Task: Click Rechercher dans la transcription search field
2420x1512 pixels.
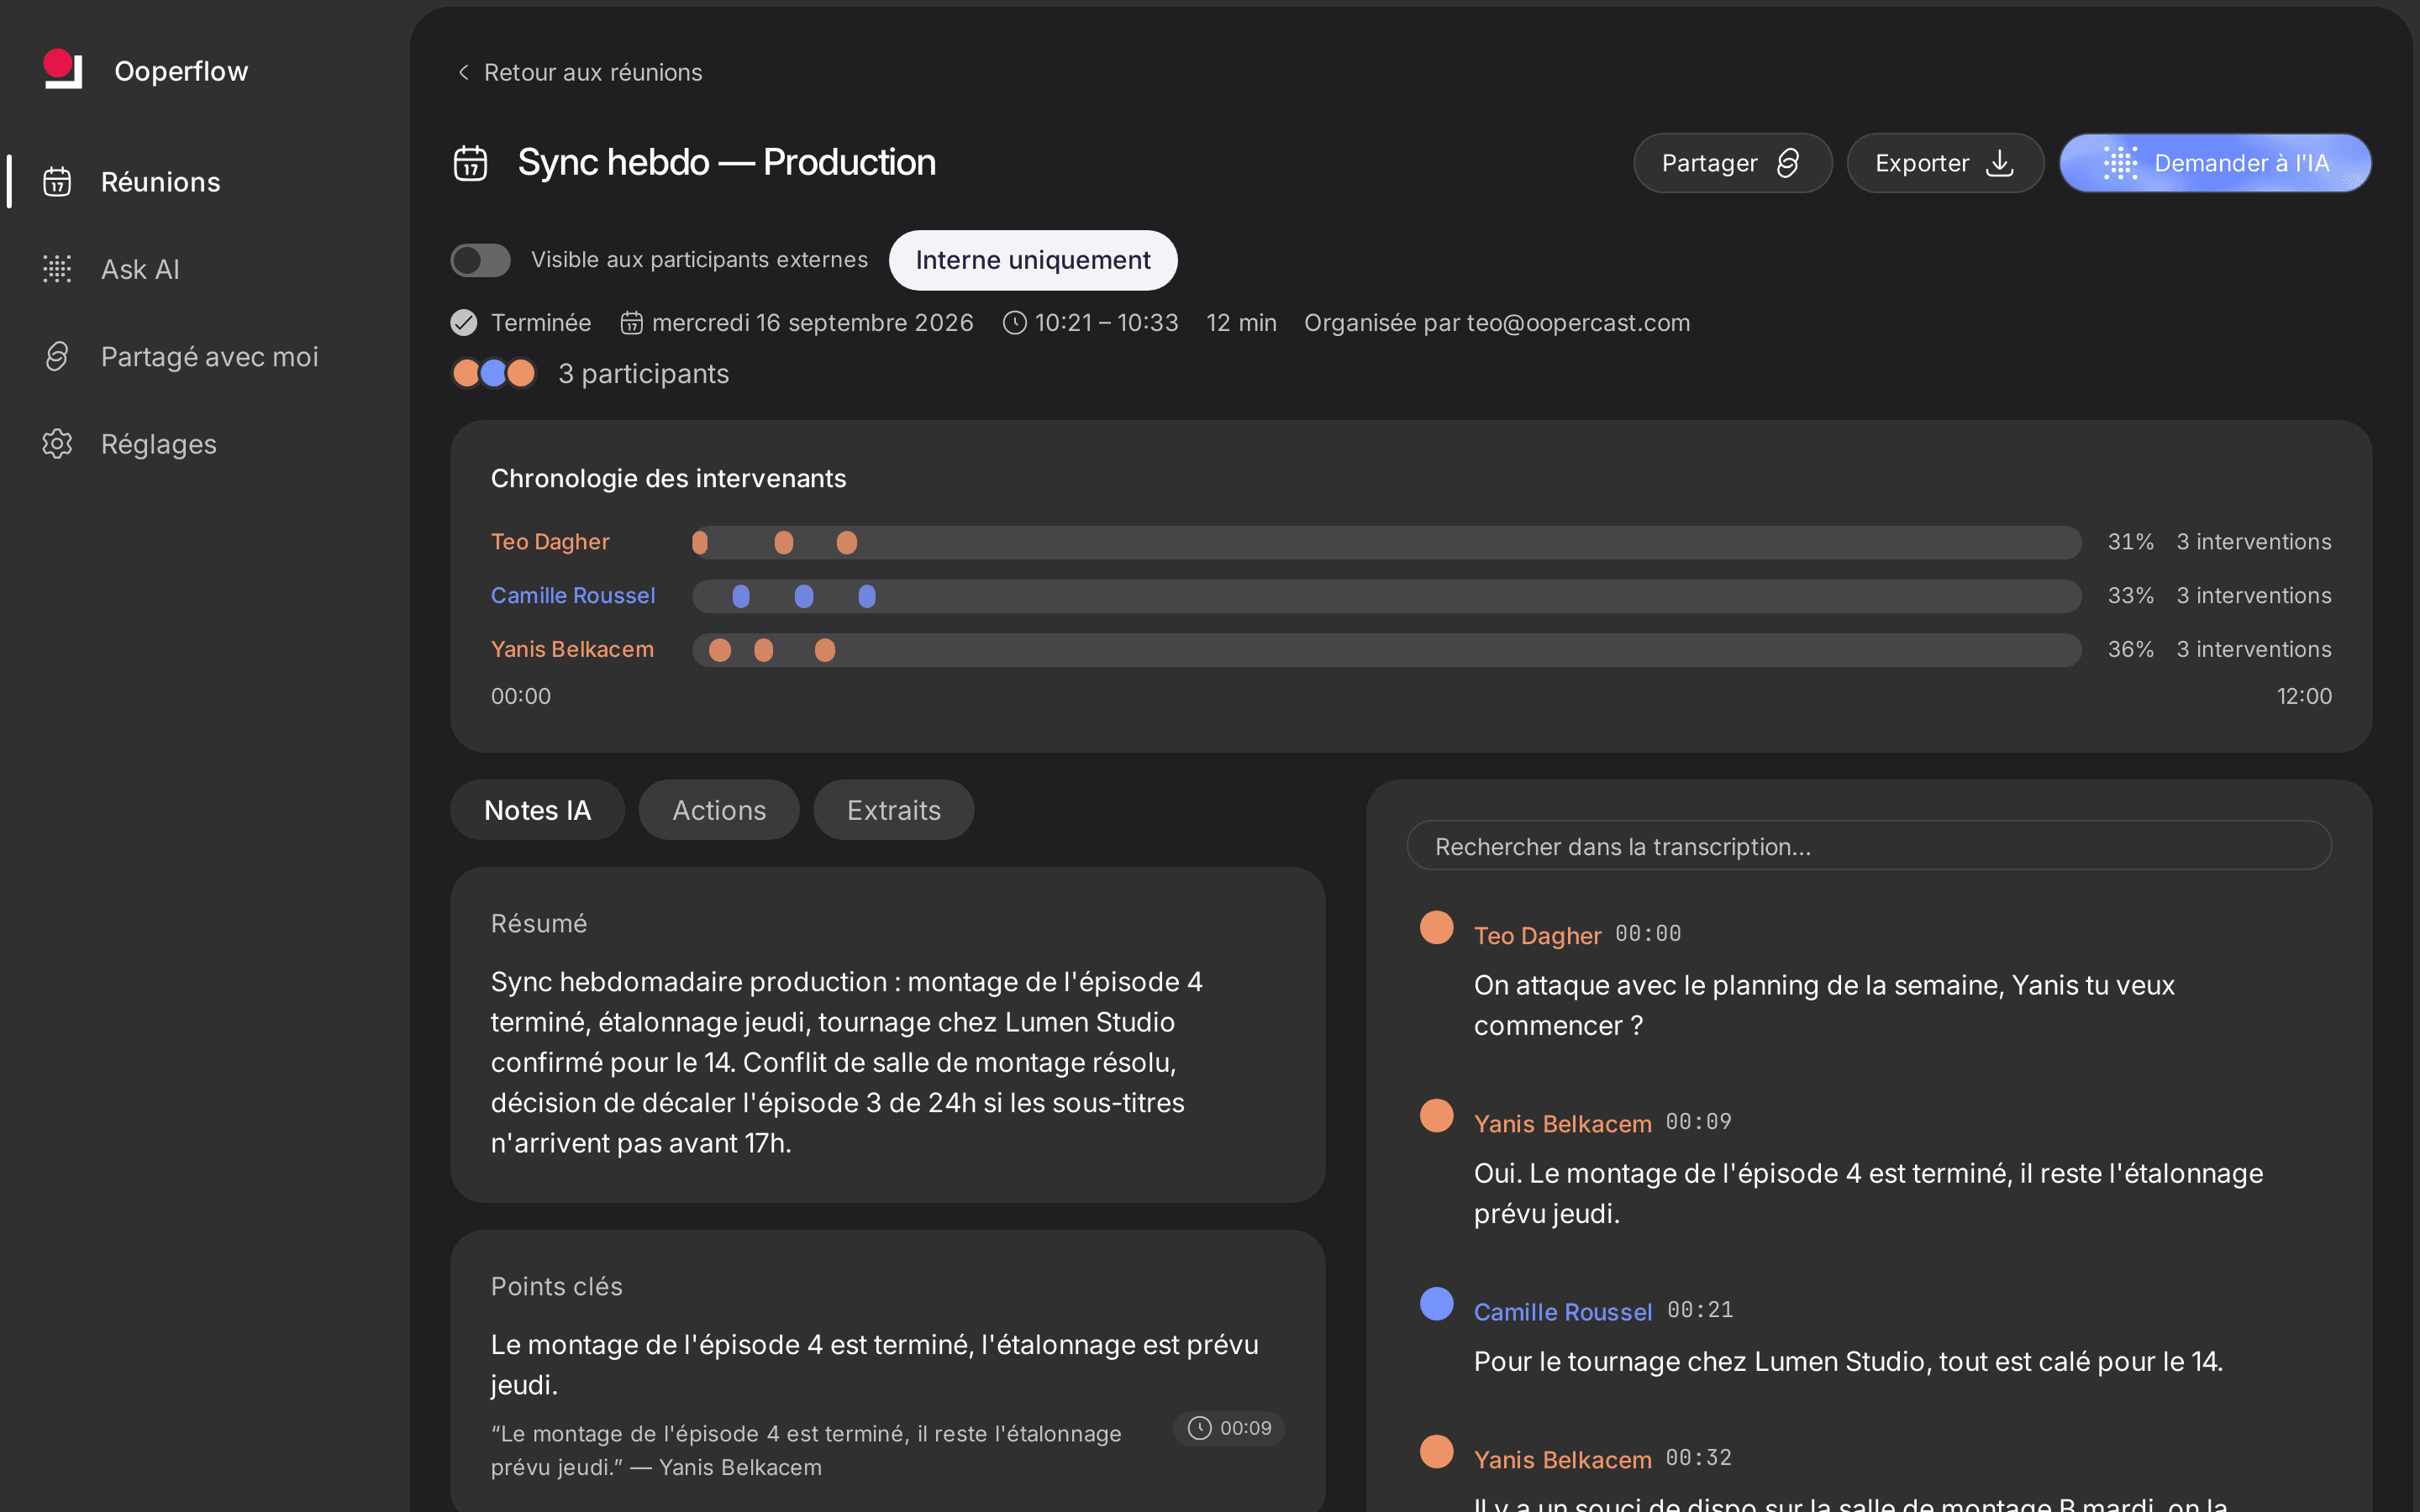Action: (1868, 846)
